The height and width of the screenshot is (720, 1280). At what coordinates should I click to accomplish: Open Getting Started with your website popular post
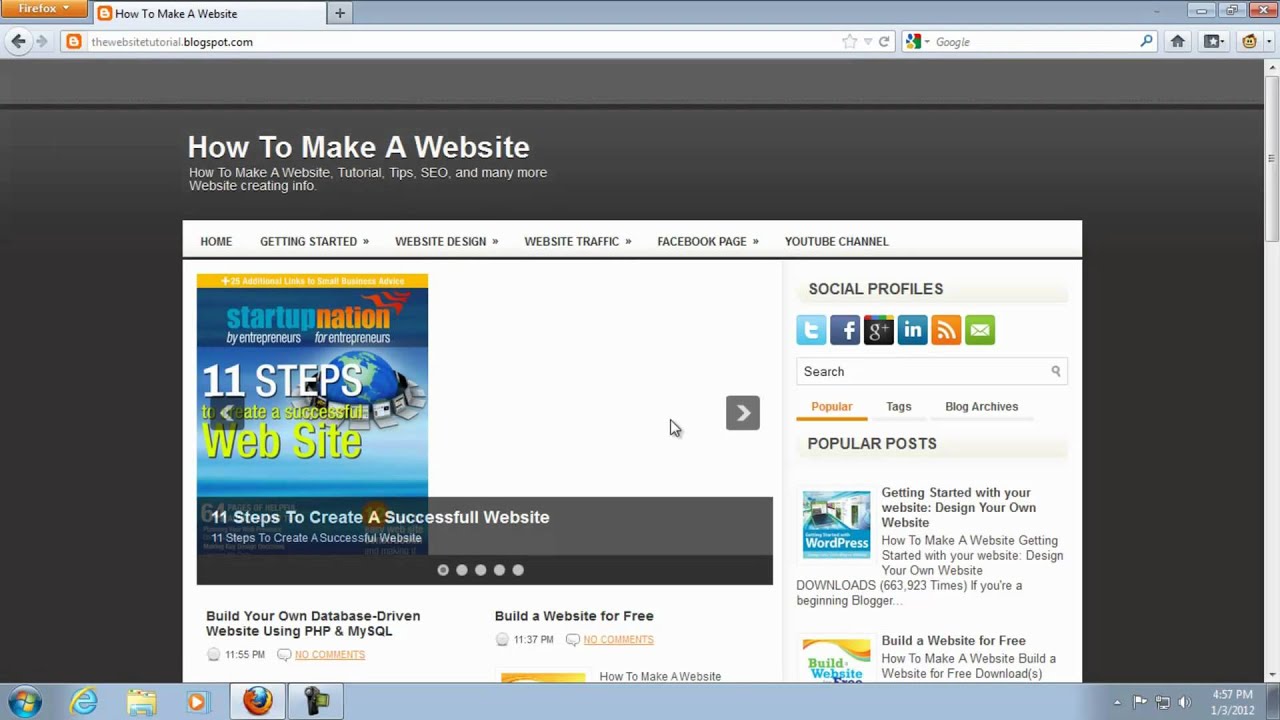958,507
